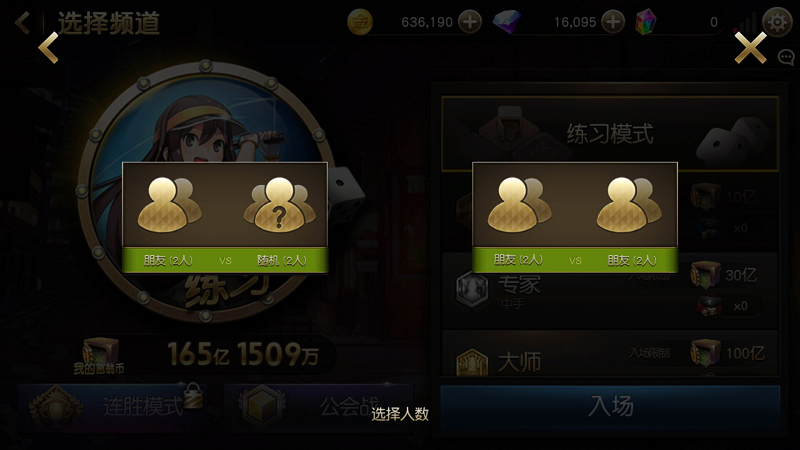Screen dimensions: 800x450
Task: Choose the 专家 expert channel
Action: coord(610,291)
